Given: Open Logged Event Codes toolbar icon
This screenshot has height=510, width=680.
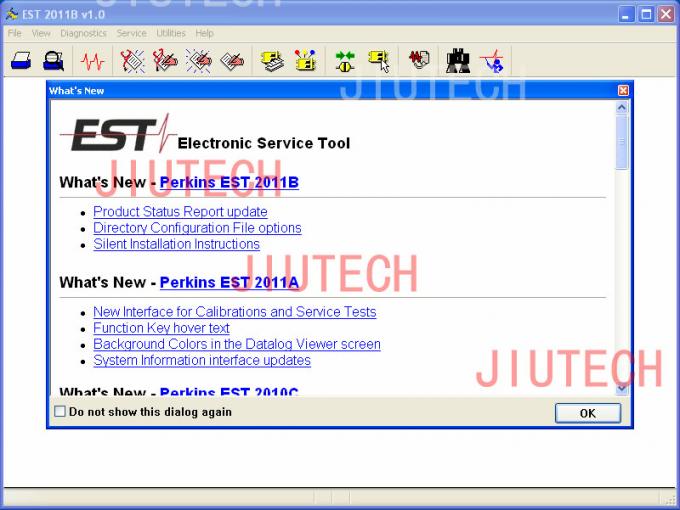Looking at the screenshot, I should point(232,61).
